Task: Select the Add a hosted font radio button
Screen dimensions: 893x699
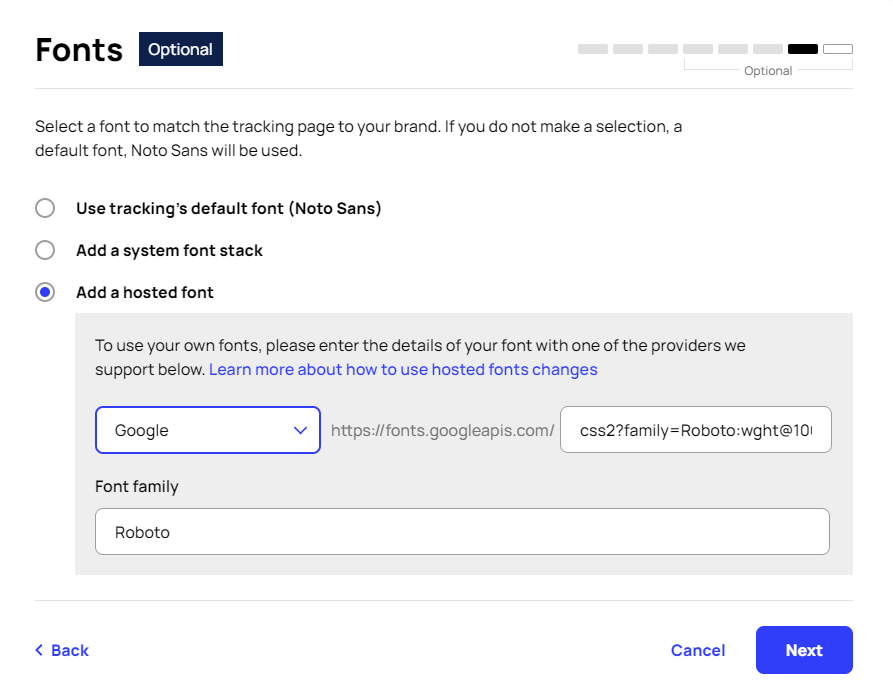Action: (x=45, y=292)
